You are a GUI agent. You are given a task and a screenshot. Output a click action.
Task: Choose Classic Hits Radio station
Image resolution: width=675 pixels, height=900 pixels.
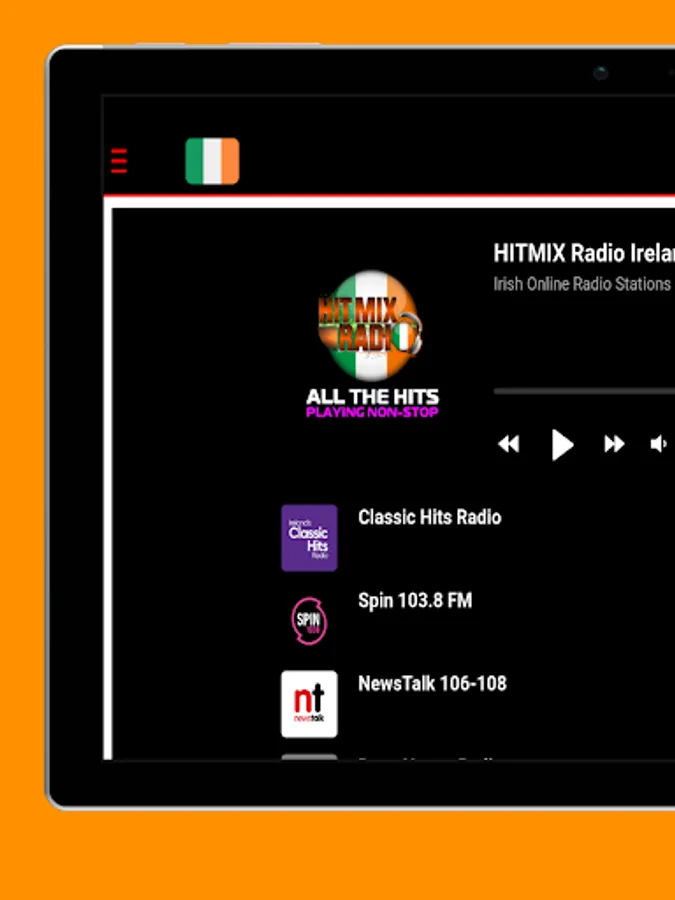[x=429, y=517]
